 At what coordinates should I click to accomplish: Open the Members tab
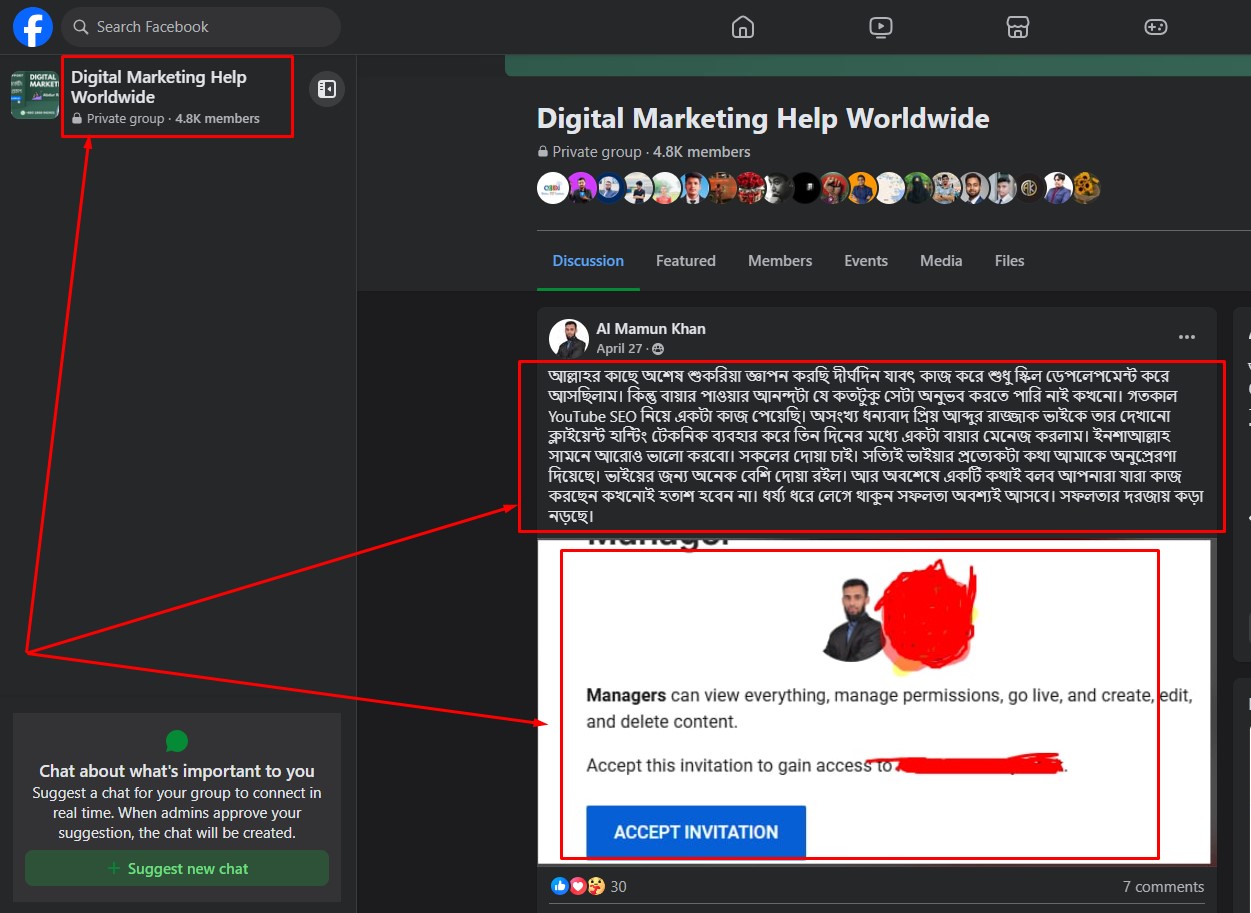780,261
